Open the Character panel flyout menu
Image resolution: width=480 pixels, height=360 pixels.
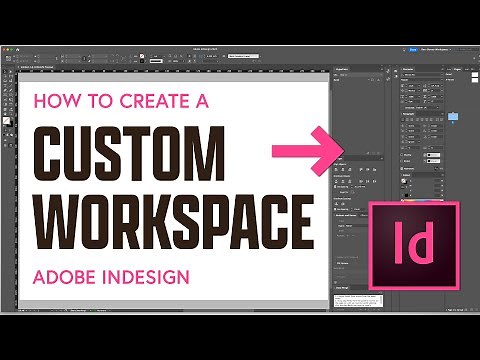[x=442, y=69]
